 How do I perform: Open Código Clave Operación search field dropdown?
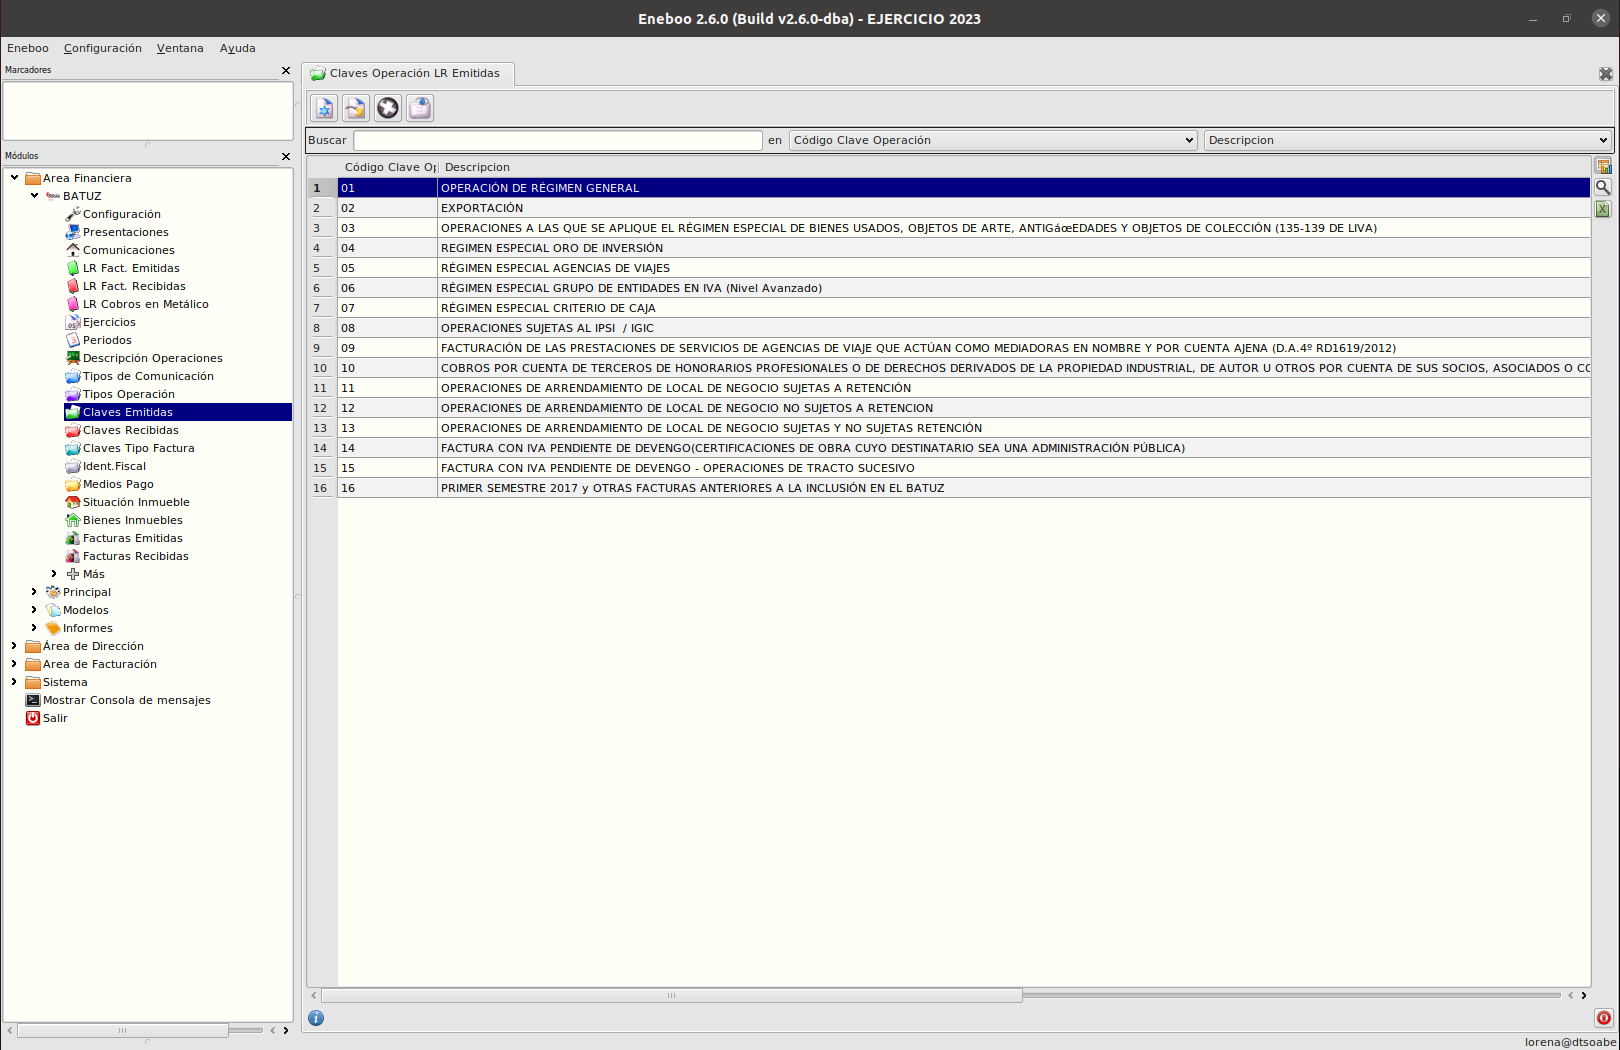coord(993,140)
